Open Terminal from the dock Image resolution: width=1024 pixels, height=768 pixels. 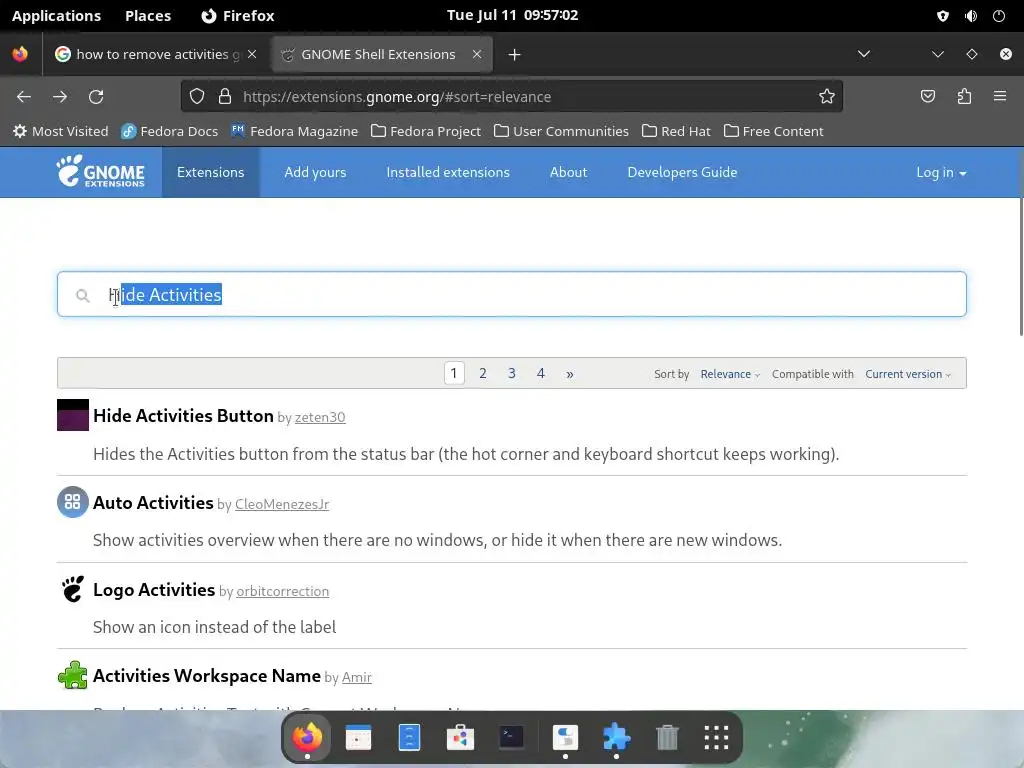[511, 737]
